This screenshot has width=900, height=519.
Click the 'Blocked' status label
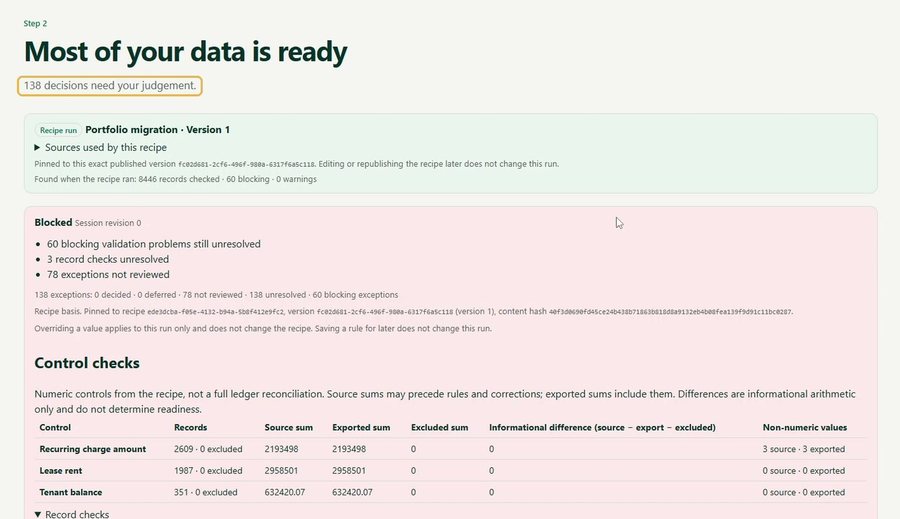pyautogui.click(x=53, y=222)
